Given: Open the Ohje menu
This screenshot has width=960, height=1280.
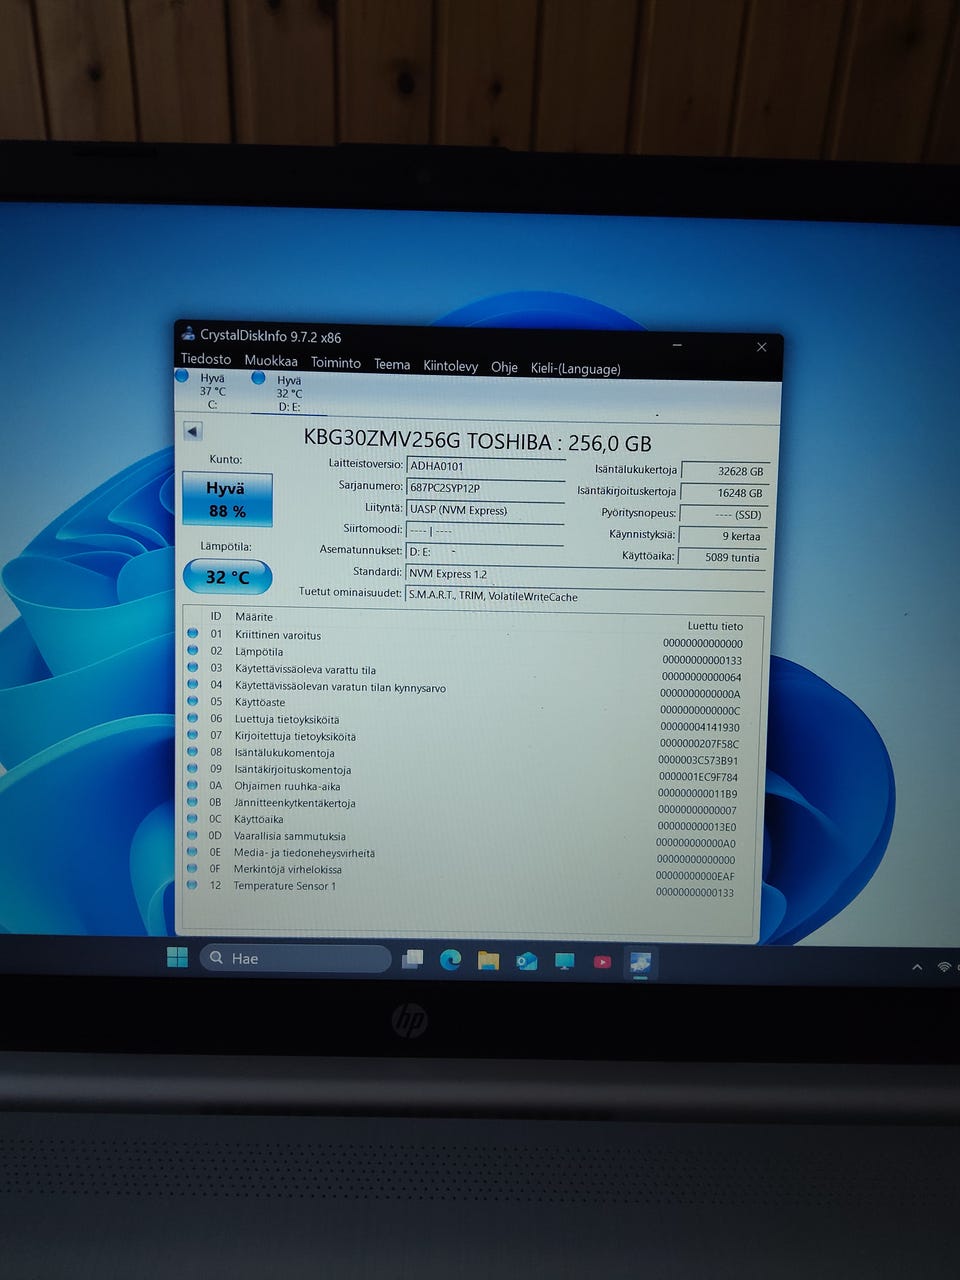Looking at the screenshot, I should pyautogui.click(x=505, y=367).
